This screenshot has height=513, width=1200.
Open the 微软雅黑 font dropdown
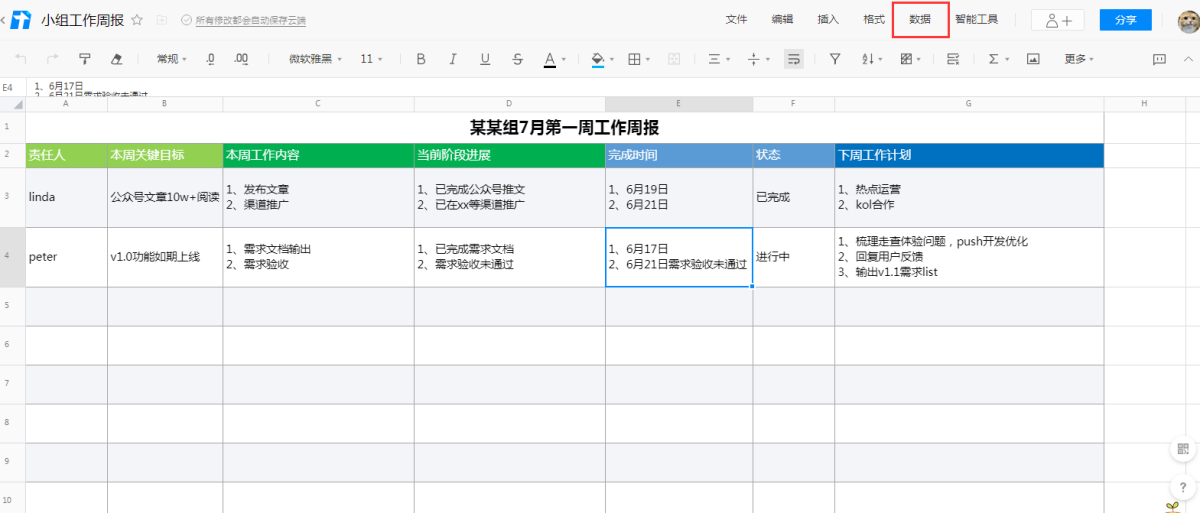pyautogui.click(x=315, y=59)
